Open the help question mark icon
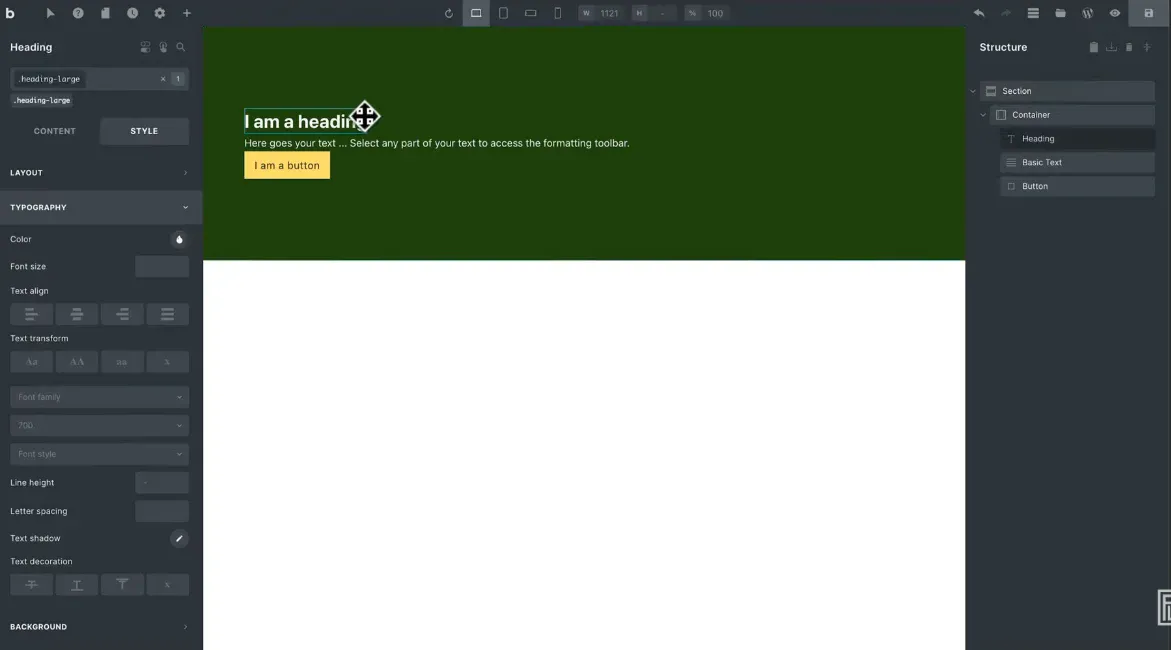The width and height of the screenshot is (1171, 650). (78, 13)
